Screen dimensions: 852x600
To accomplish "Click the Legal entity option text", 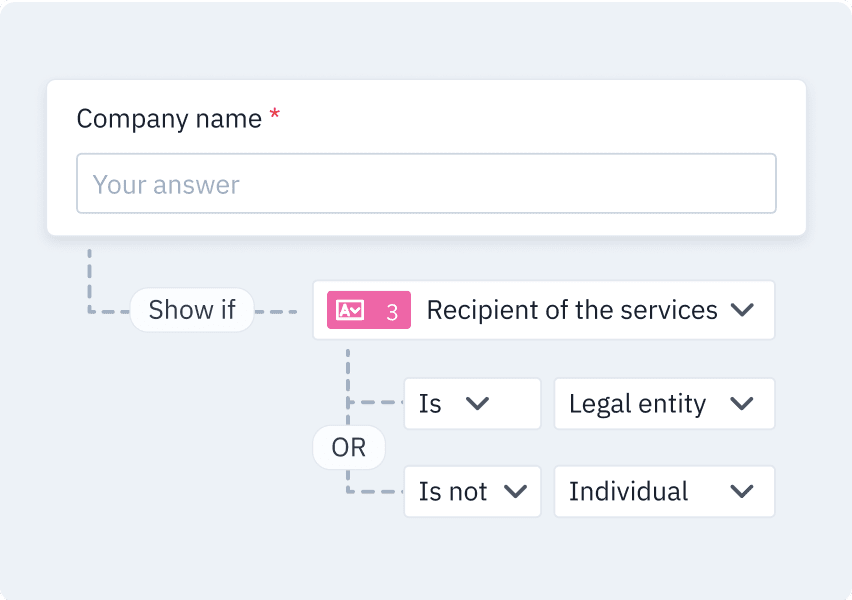I will click(x=637, y=404).
